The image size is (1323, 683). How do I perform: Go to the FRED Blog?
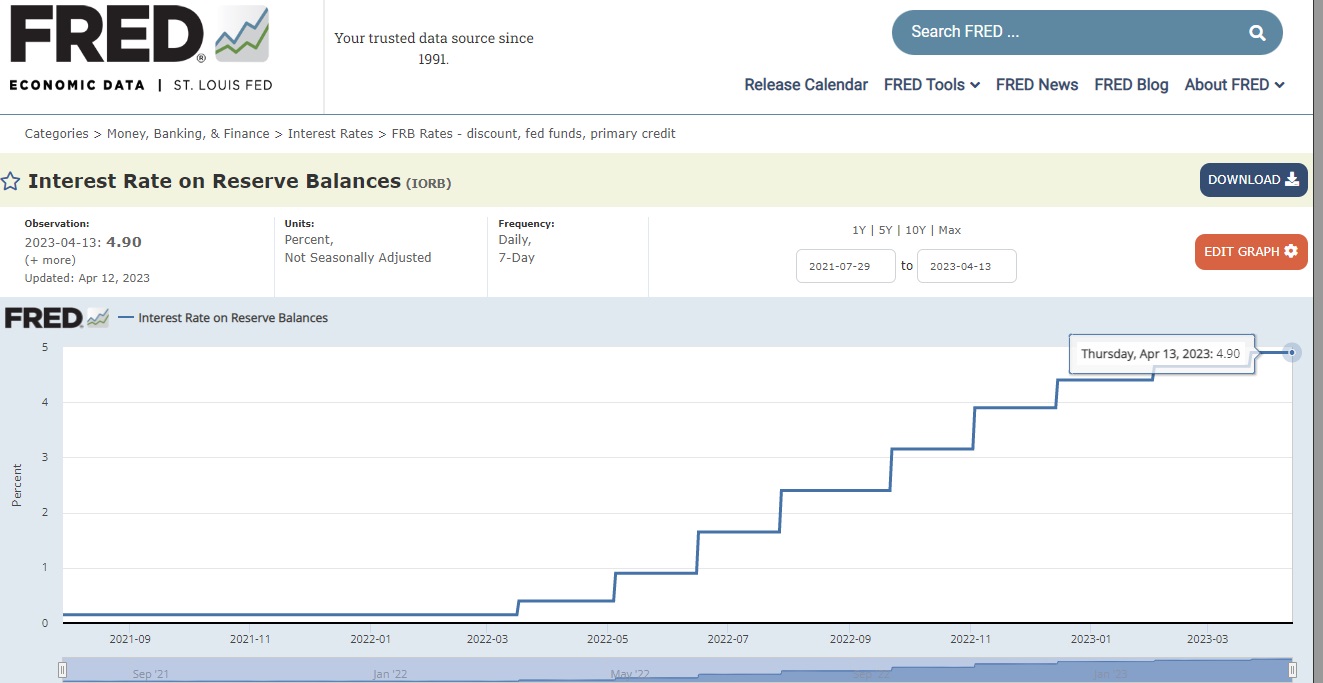[1131, 85]
